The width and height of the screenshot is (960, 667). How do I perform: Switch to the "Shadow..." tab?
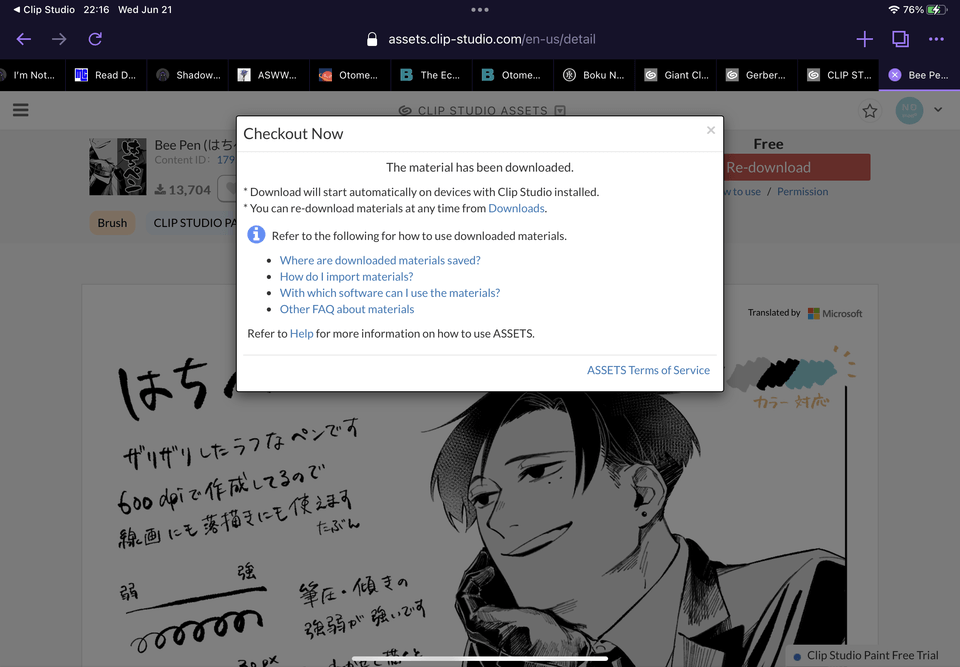pyautogui.click(x=187, y=75)
